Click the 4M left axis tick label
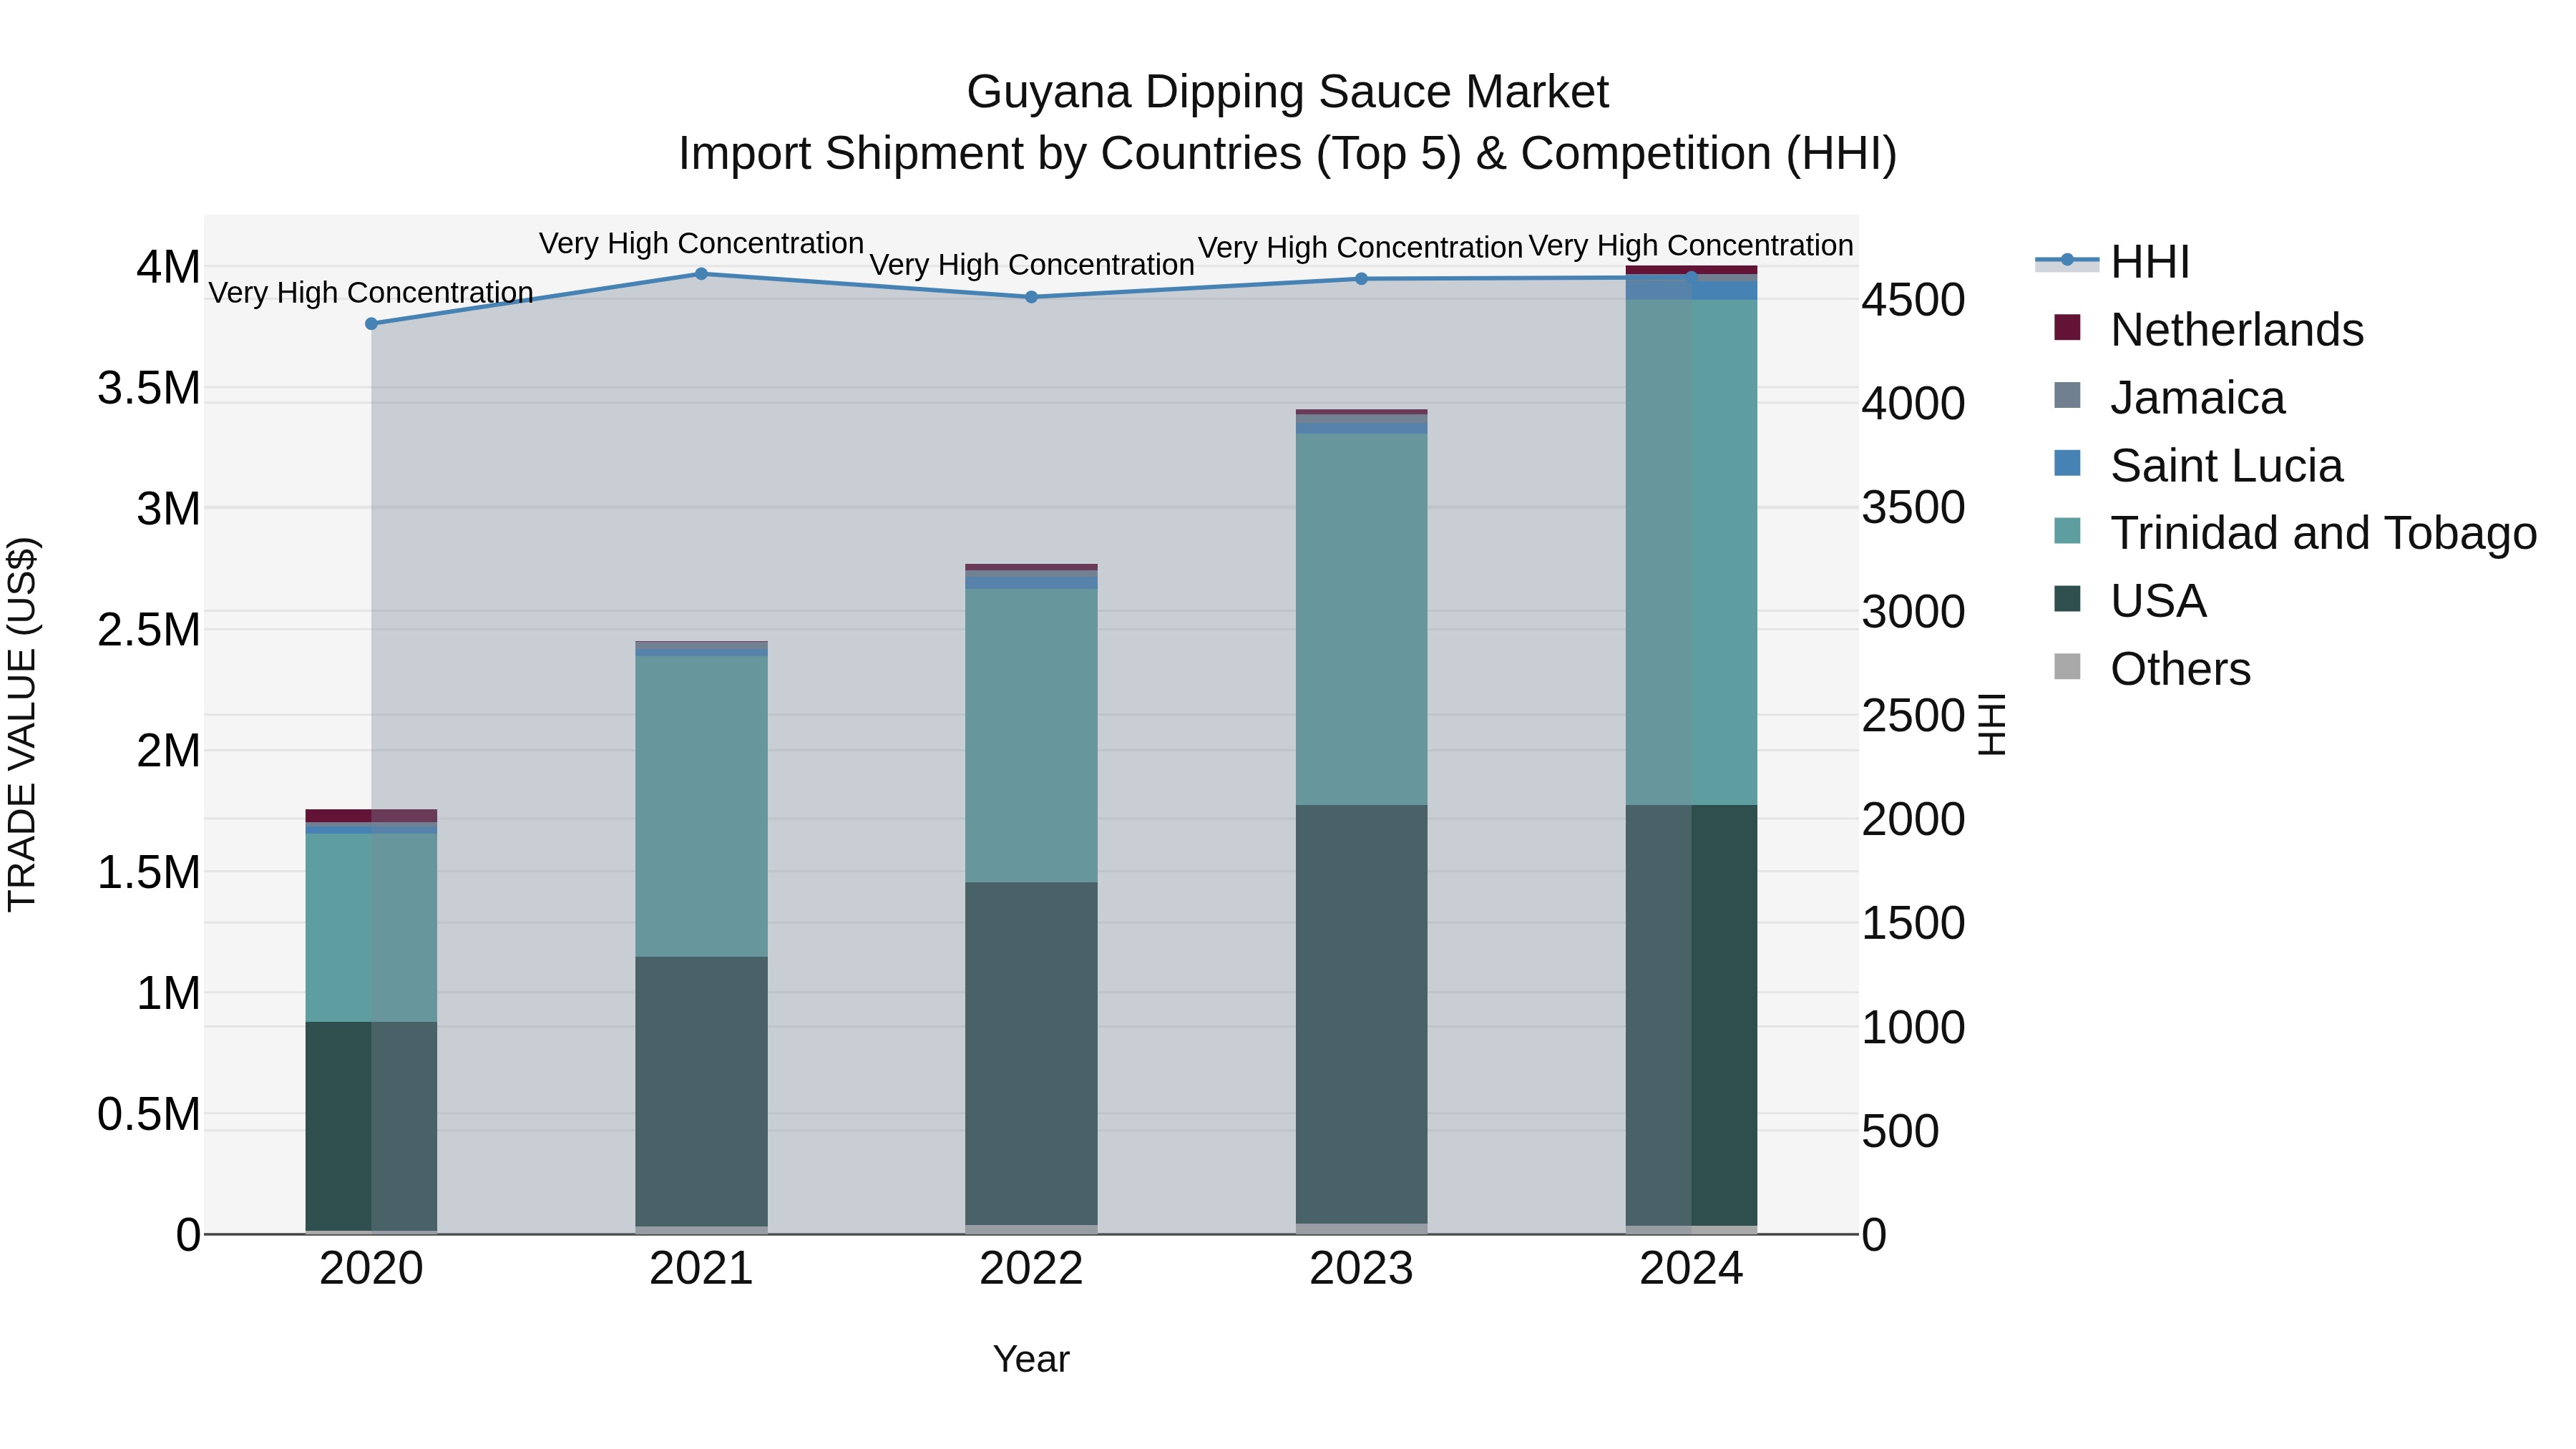2576x1449 pixels. pos(168,267)
